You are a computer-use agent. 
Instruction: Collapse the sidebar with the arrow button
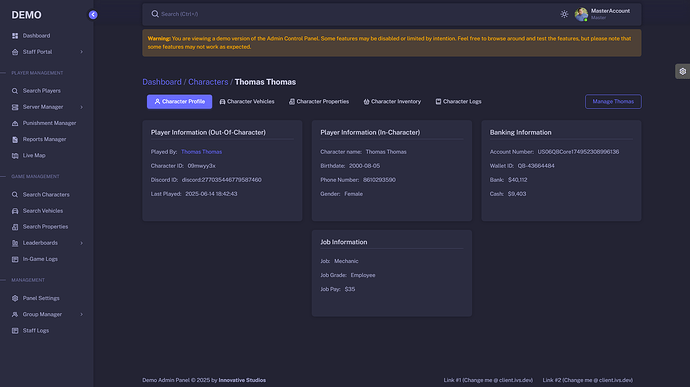93,15
